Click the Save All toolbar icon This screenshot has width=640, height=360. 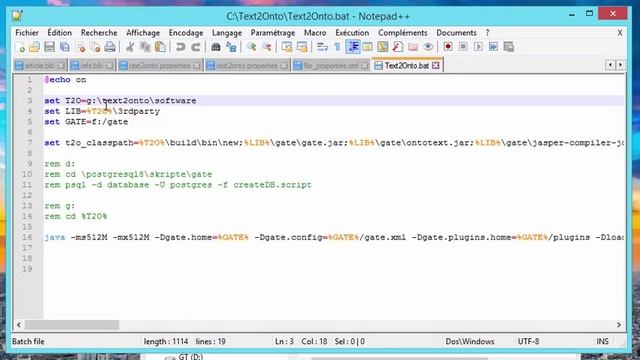[64, 47]
